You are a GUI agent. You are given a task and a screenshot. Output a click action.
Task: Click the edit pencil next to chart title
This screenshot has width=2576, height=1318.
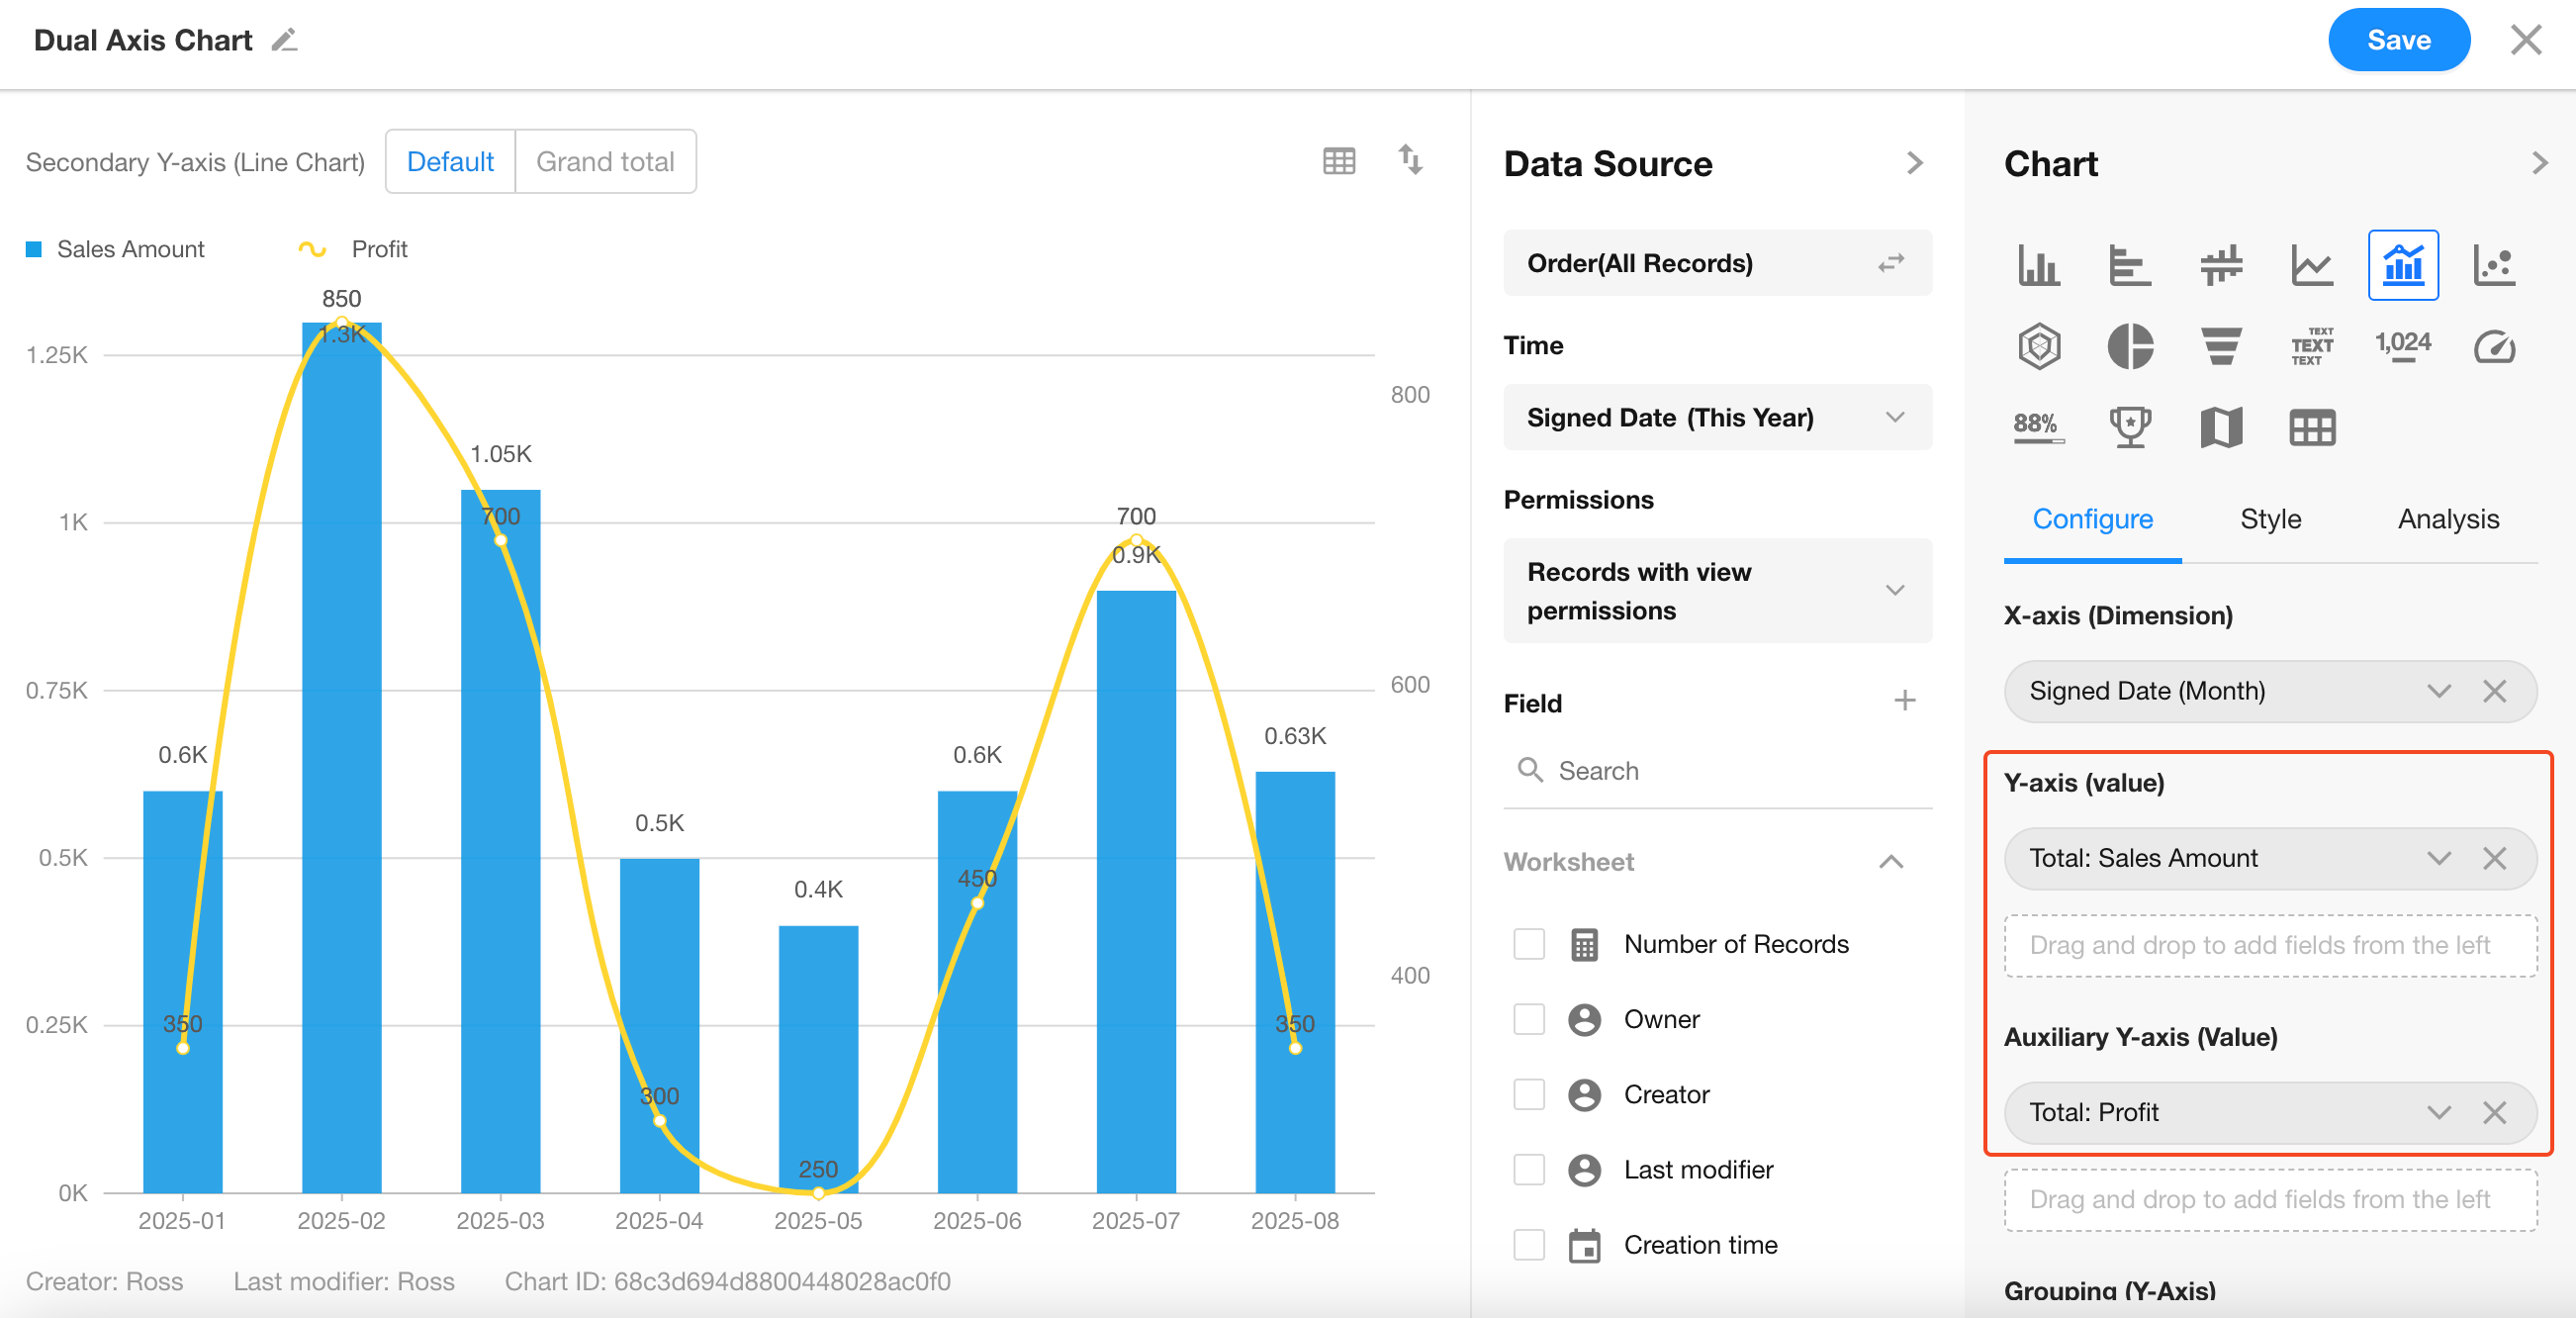point(285,40)
